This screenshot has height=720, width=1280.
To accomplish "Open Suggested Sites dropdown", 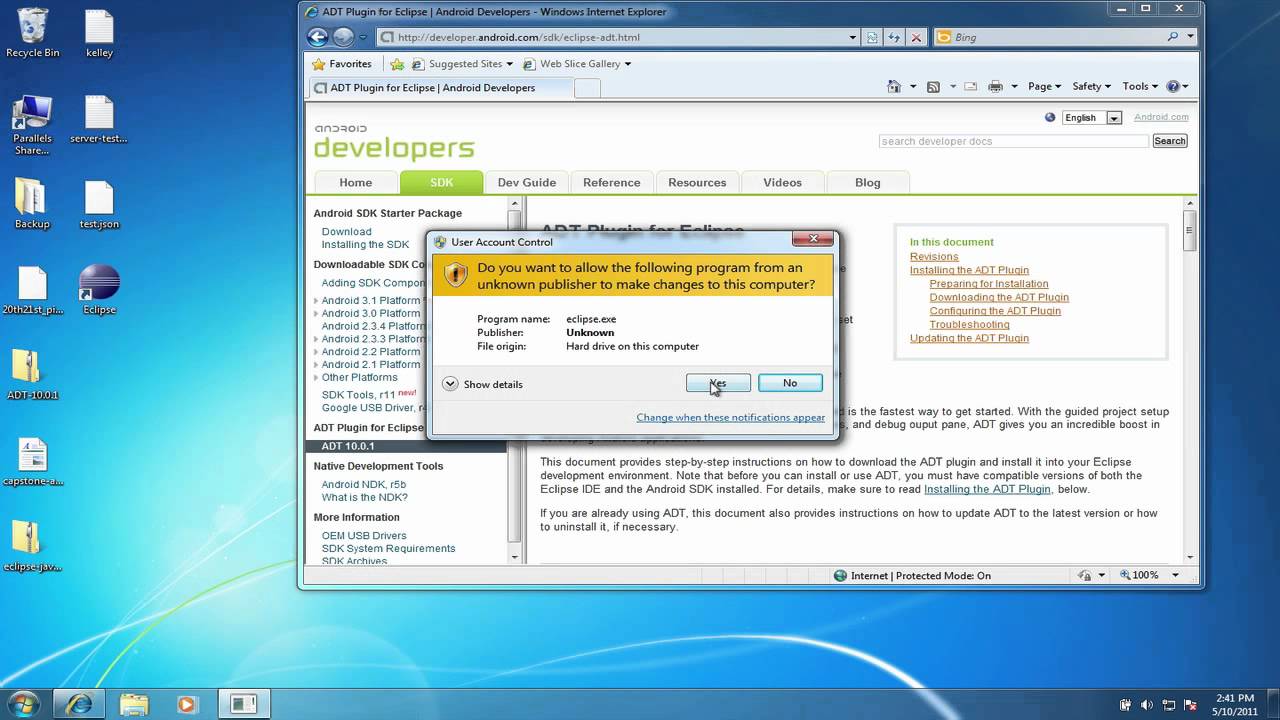I will tap(462, 64).
